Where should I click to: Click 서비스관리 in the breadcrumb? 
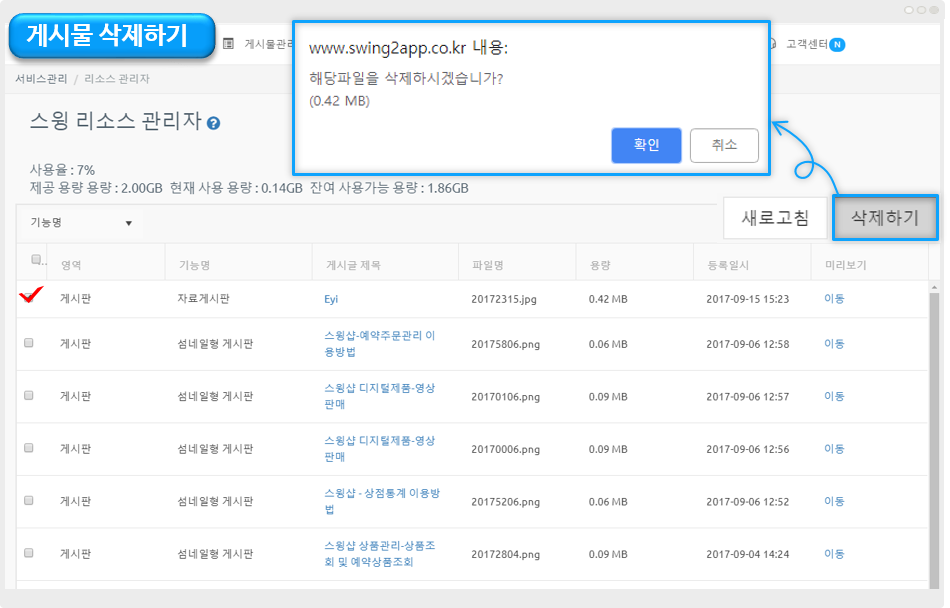[x=41, y=79]
